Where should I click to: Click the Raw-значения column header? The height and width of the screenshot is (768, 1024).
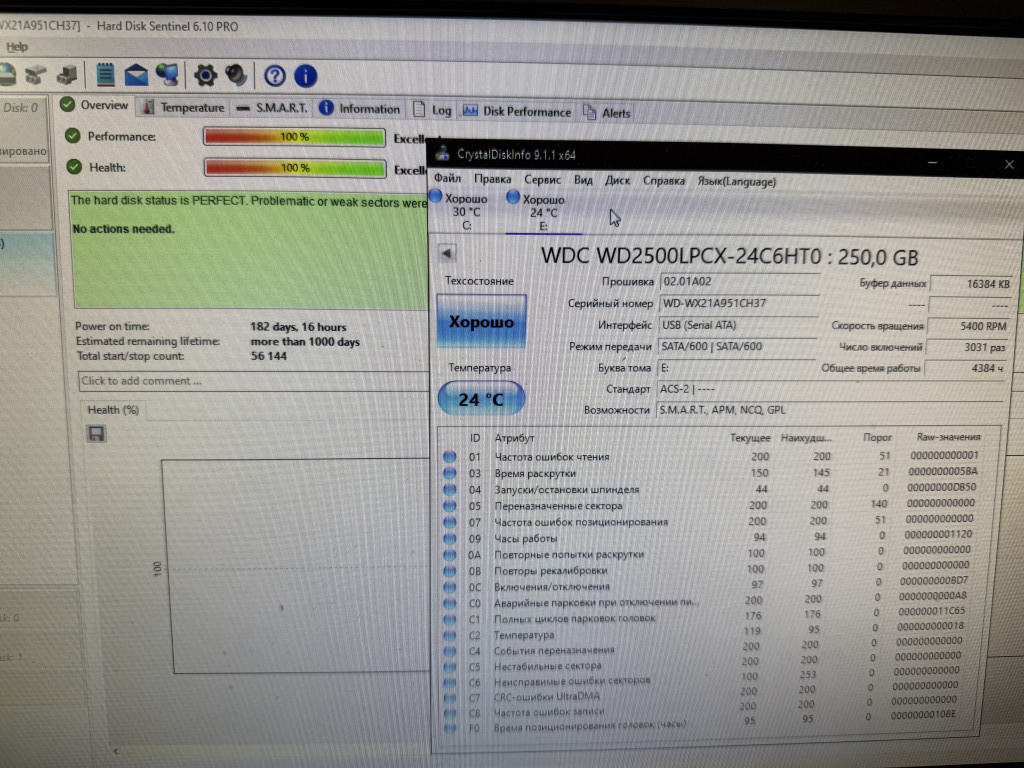948,437
